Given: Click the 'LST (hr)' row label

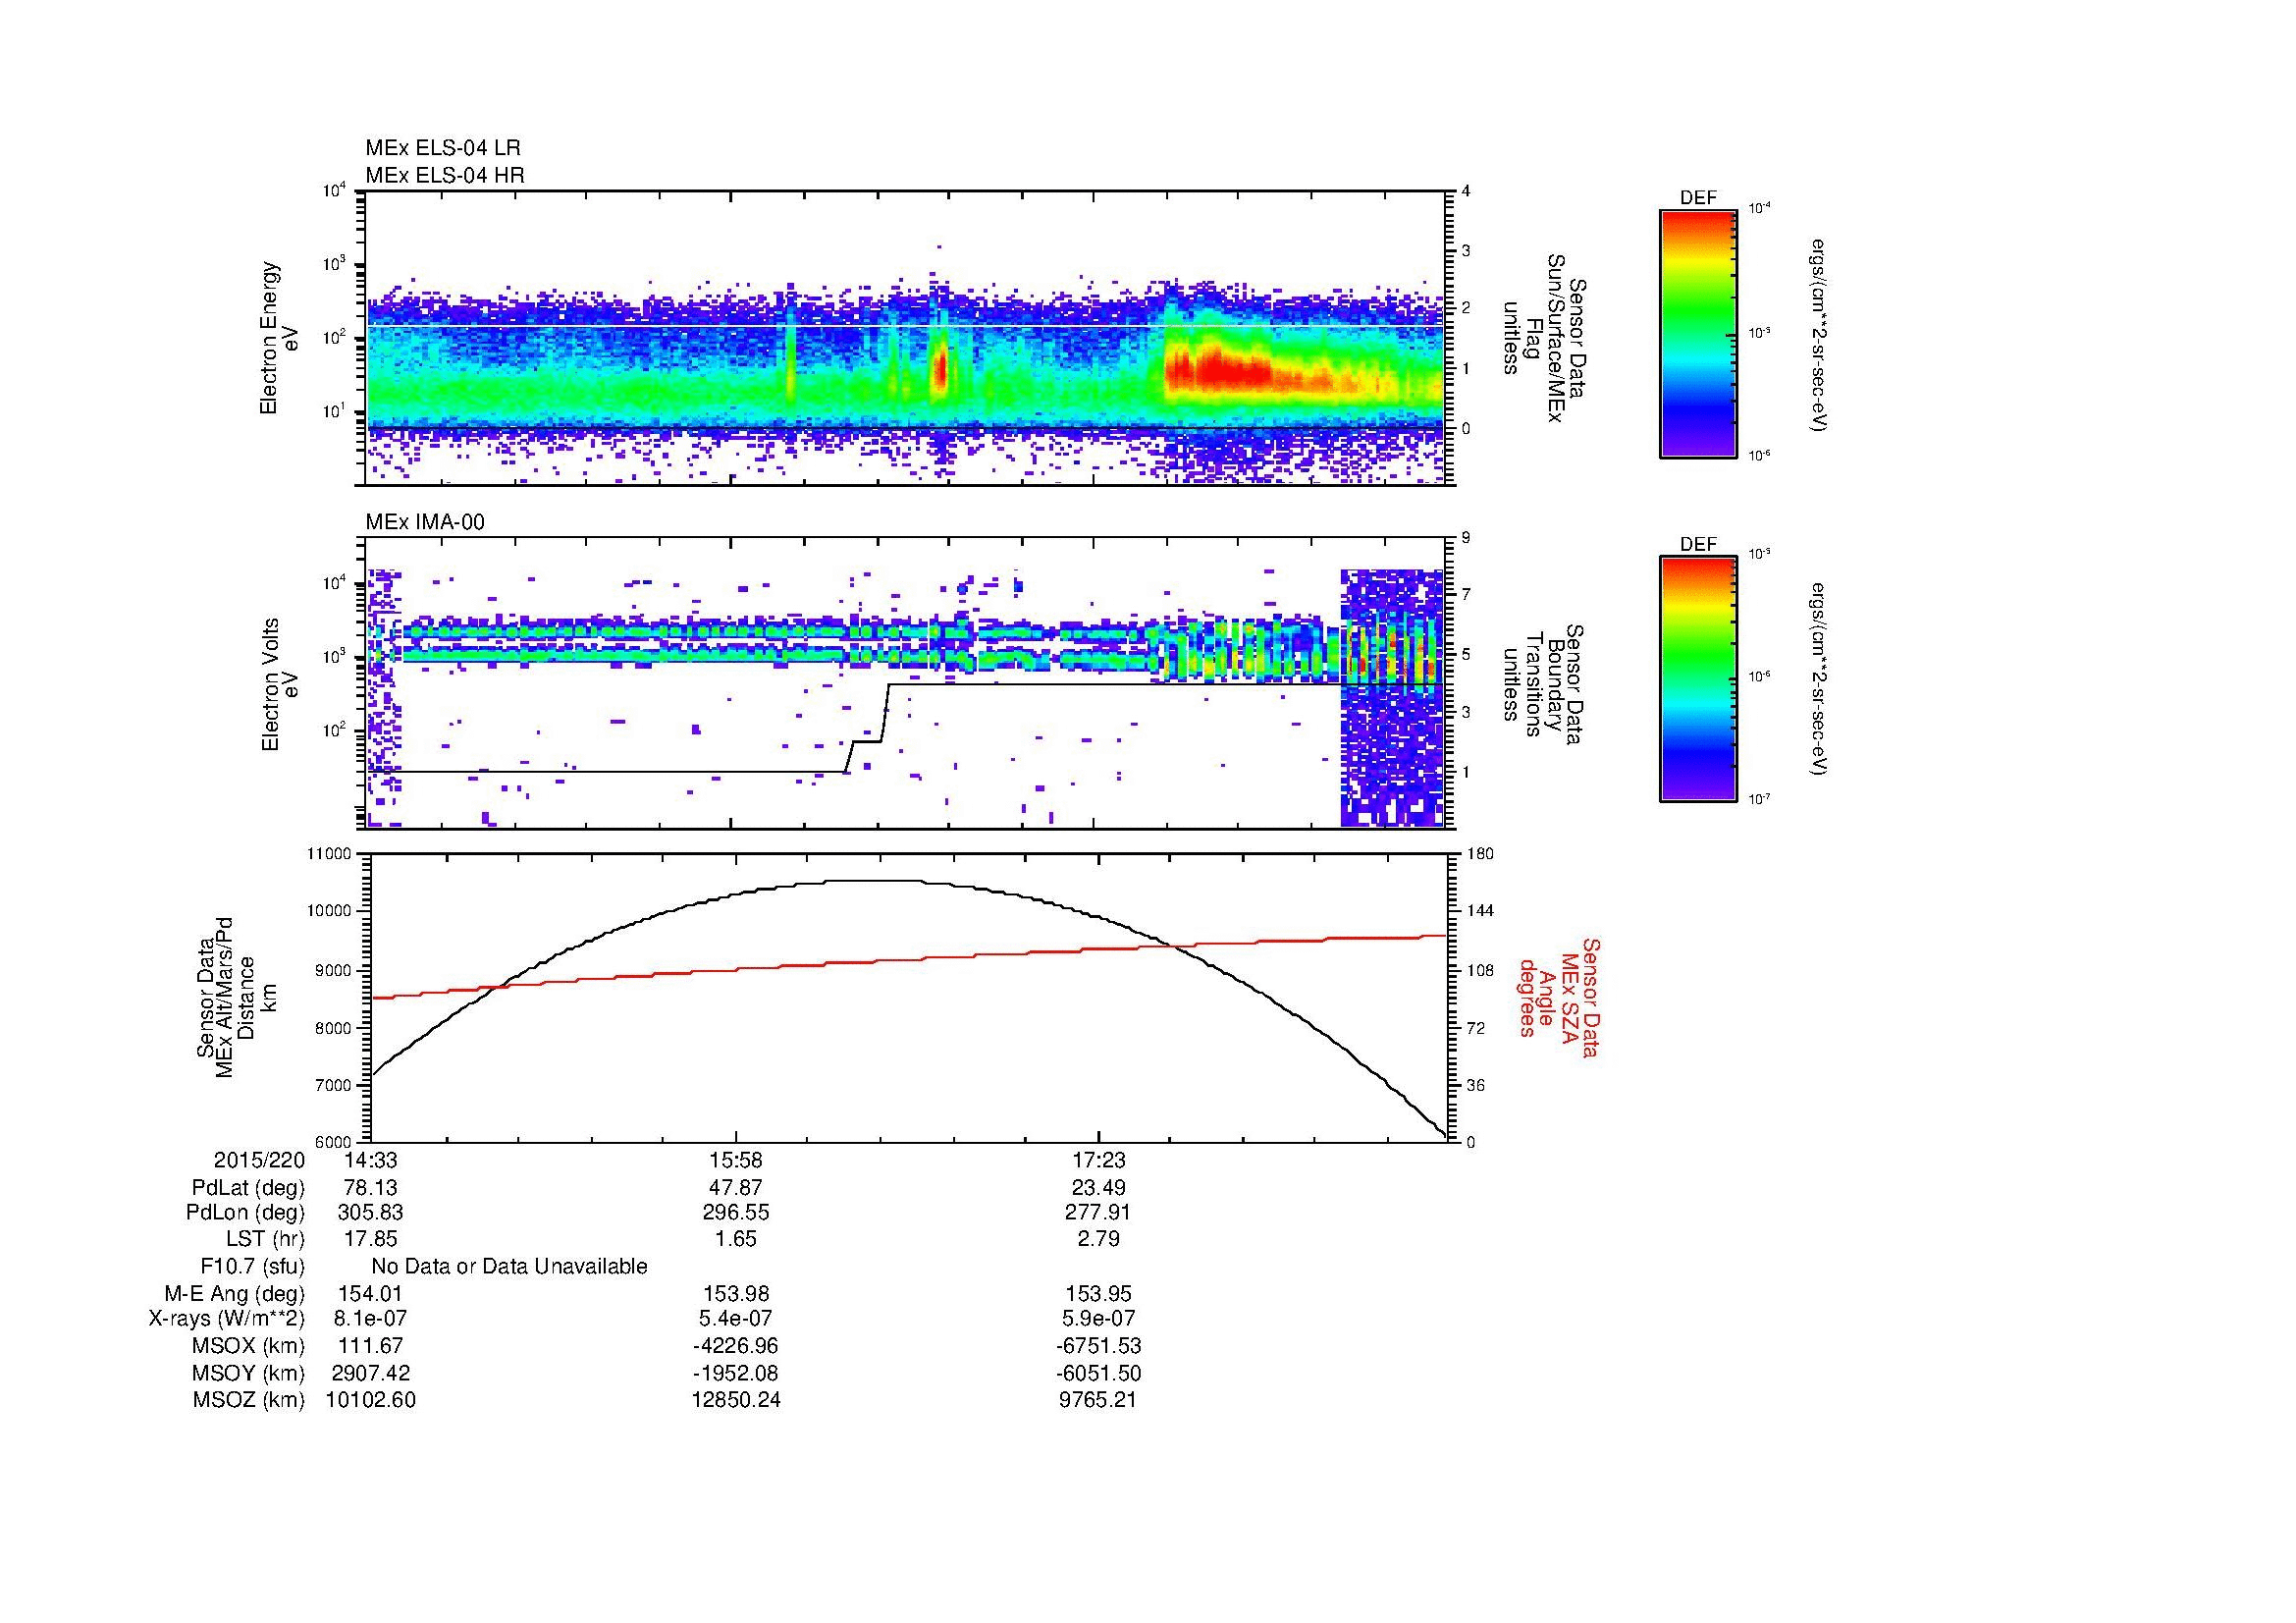Looking at the screenshot, I should click(x=265, y=1239).
